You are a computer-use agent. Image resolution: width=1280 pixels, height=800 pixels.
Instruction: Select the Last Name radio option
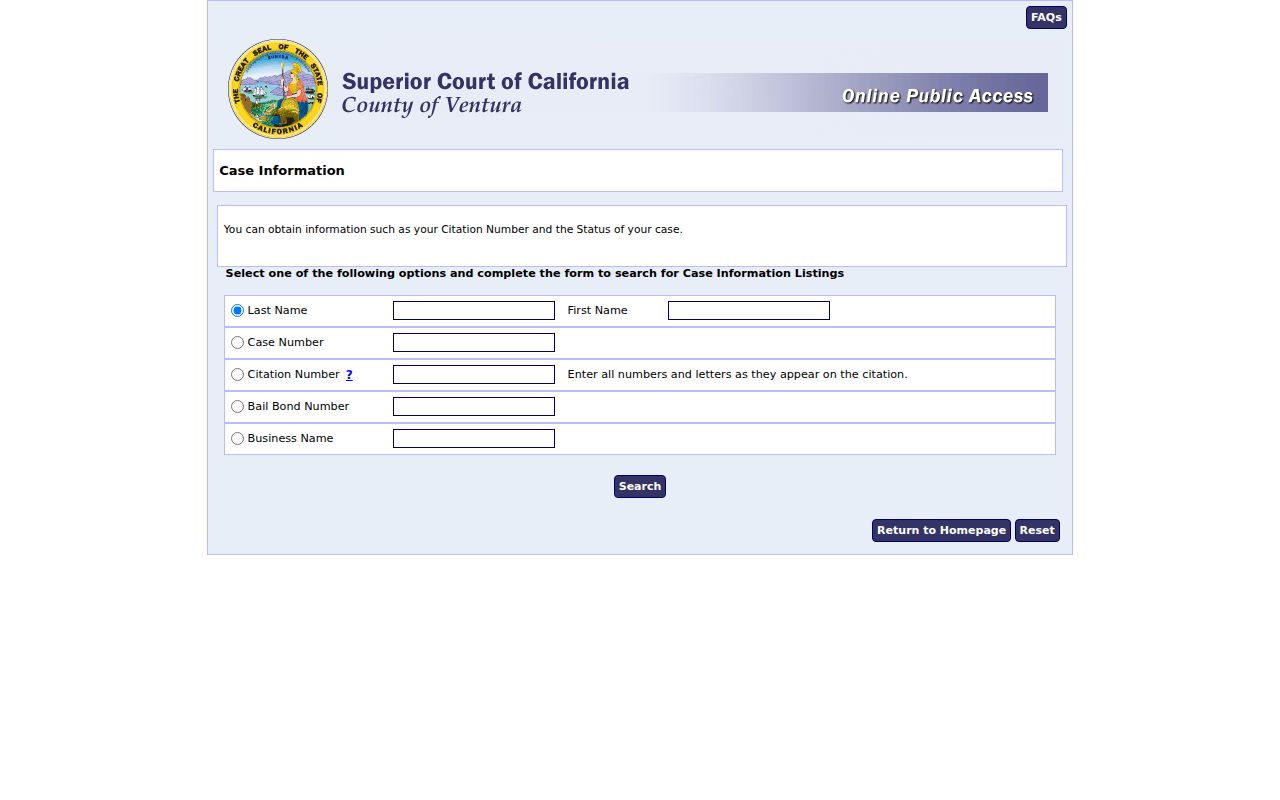coord(237,311)
